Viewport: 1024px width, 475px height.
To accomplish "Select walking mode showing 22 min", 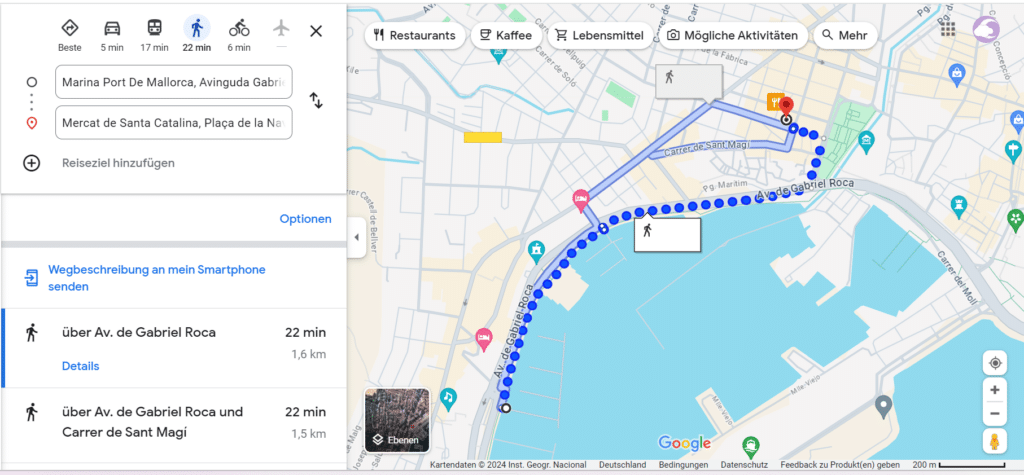I will pyautogui.click(x=197, y=28).
